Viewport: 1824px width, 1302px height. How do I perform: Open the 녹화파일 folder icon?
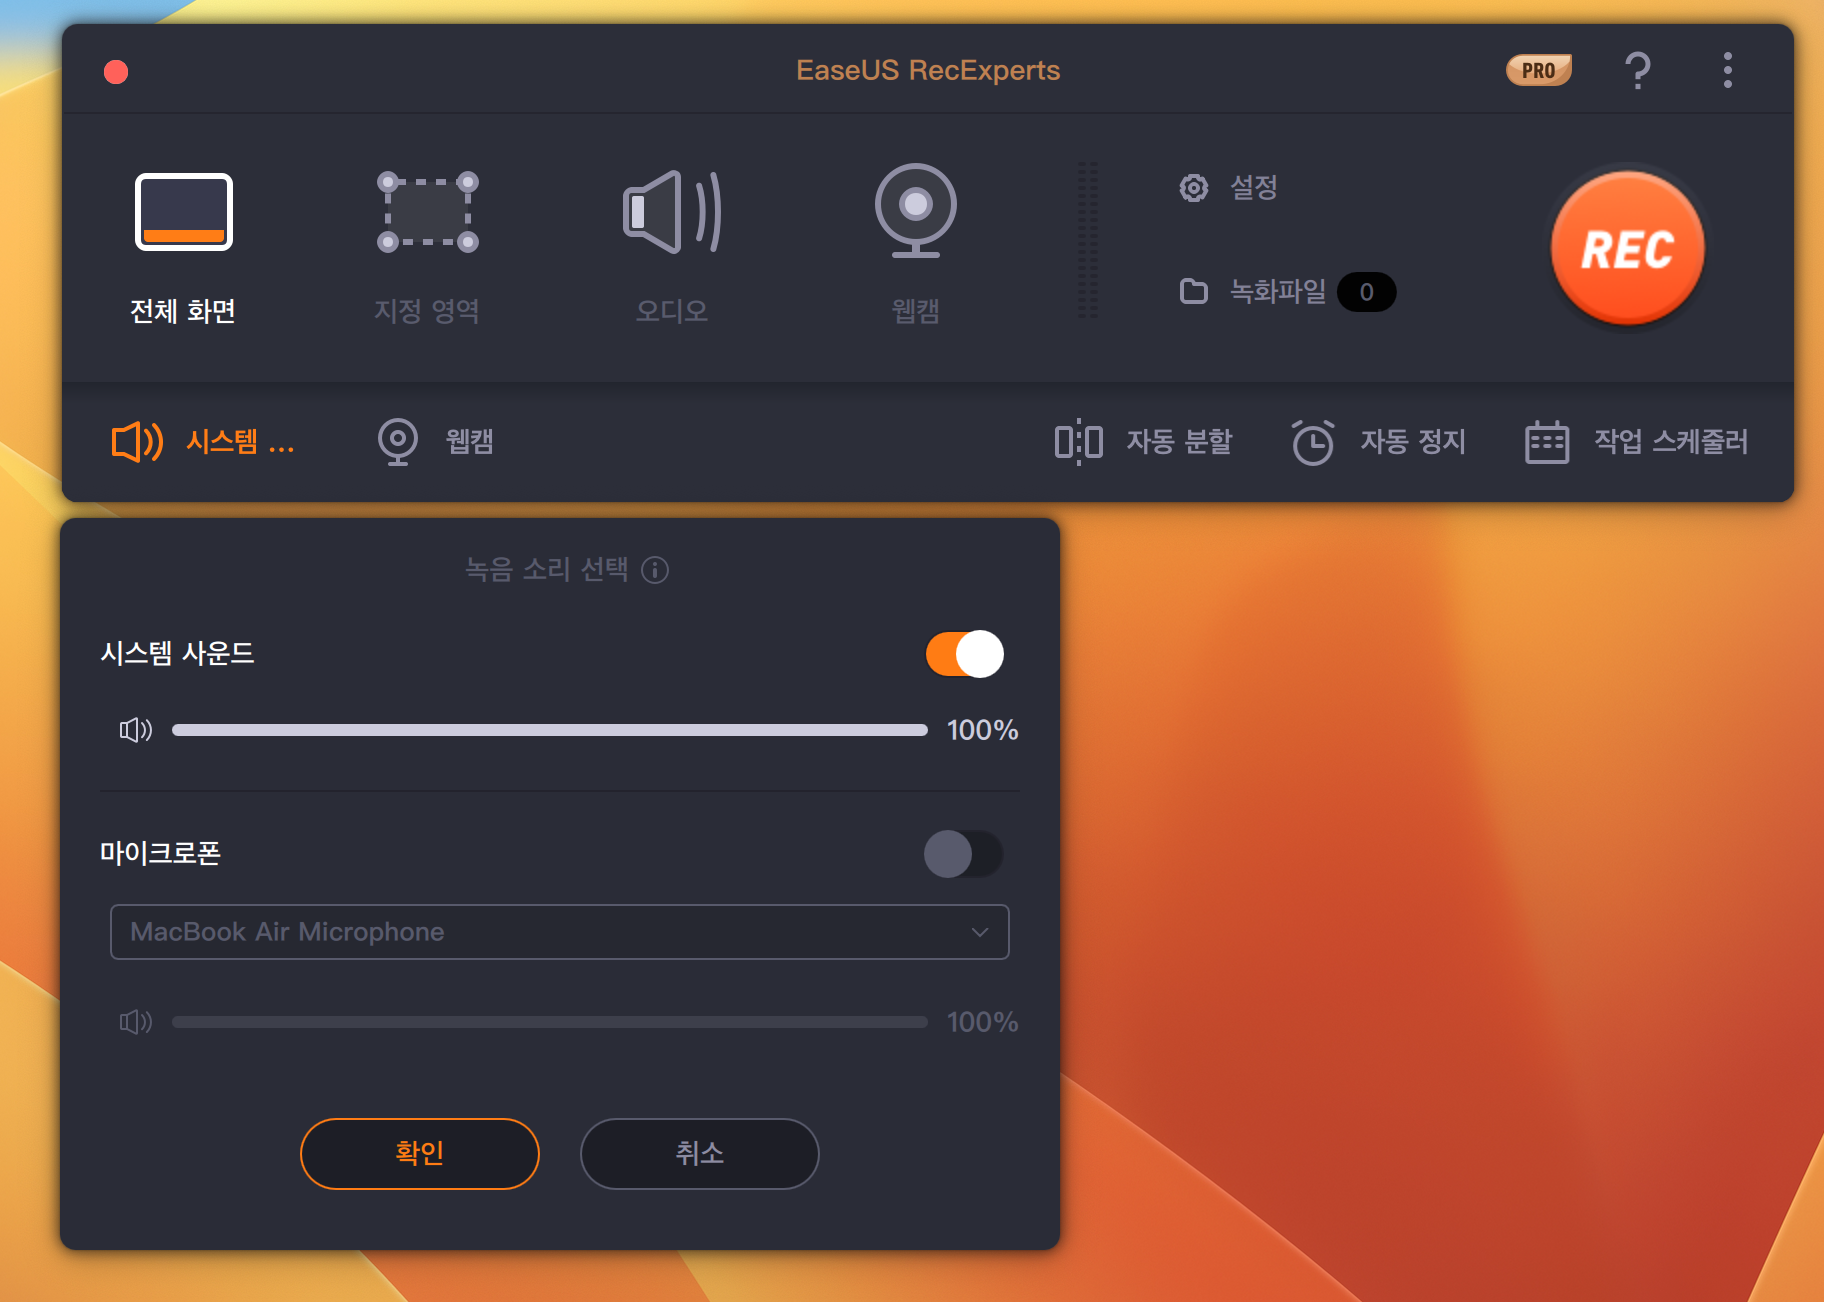(x=1194, y=291)
